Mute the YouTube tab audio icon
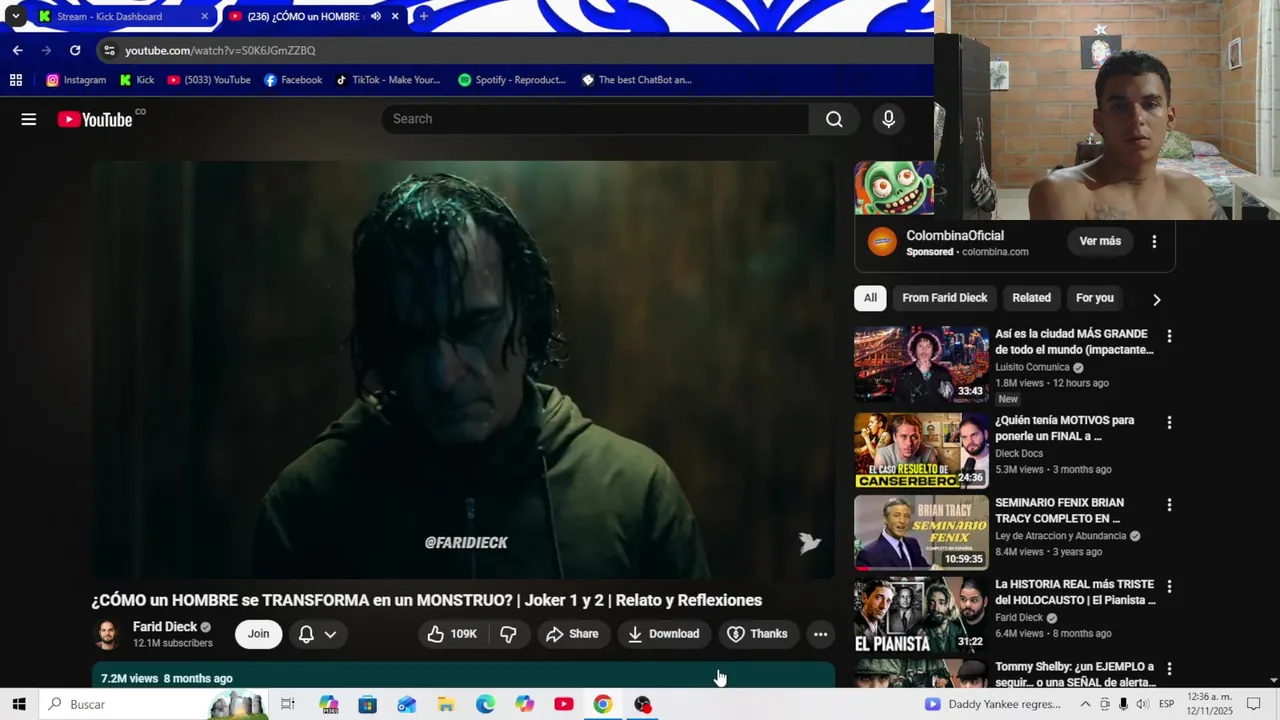1280x720 pixels. (375, 16)
